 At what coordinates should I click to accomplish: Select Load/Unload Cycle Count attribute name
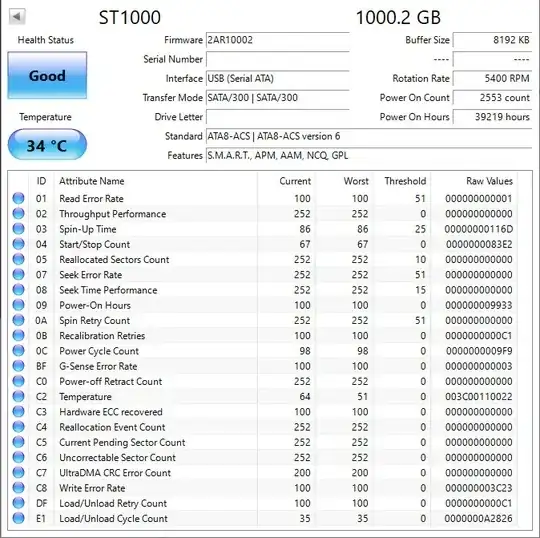click(x=113, y=519)
